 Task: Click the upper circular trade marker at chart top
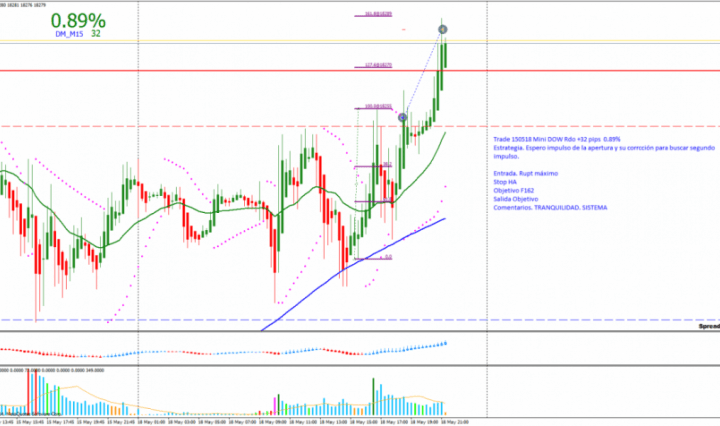(443, 30)
